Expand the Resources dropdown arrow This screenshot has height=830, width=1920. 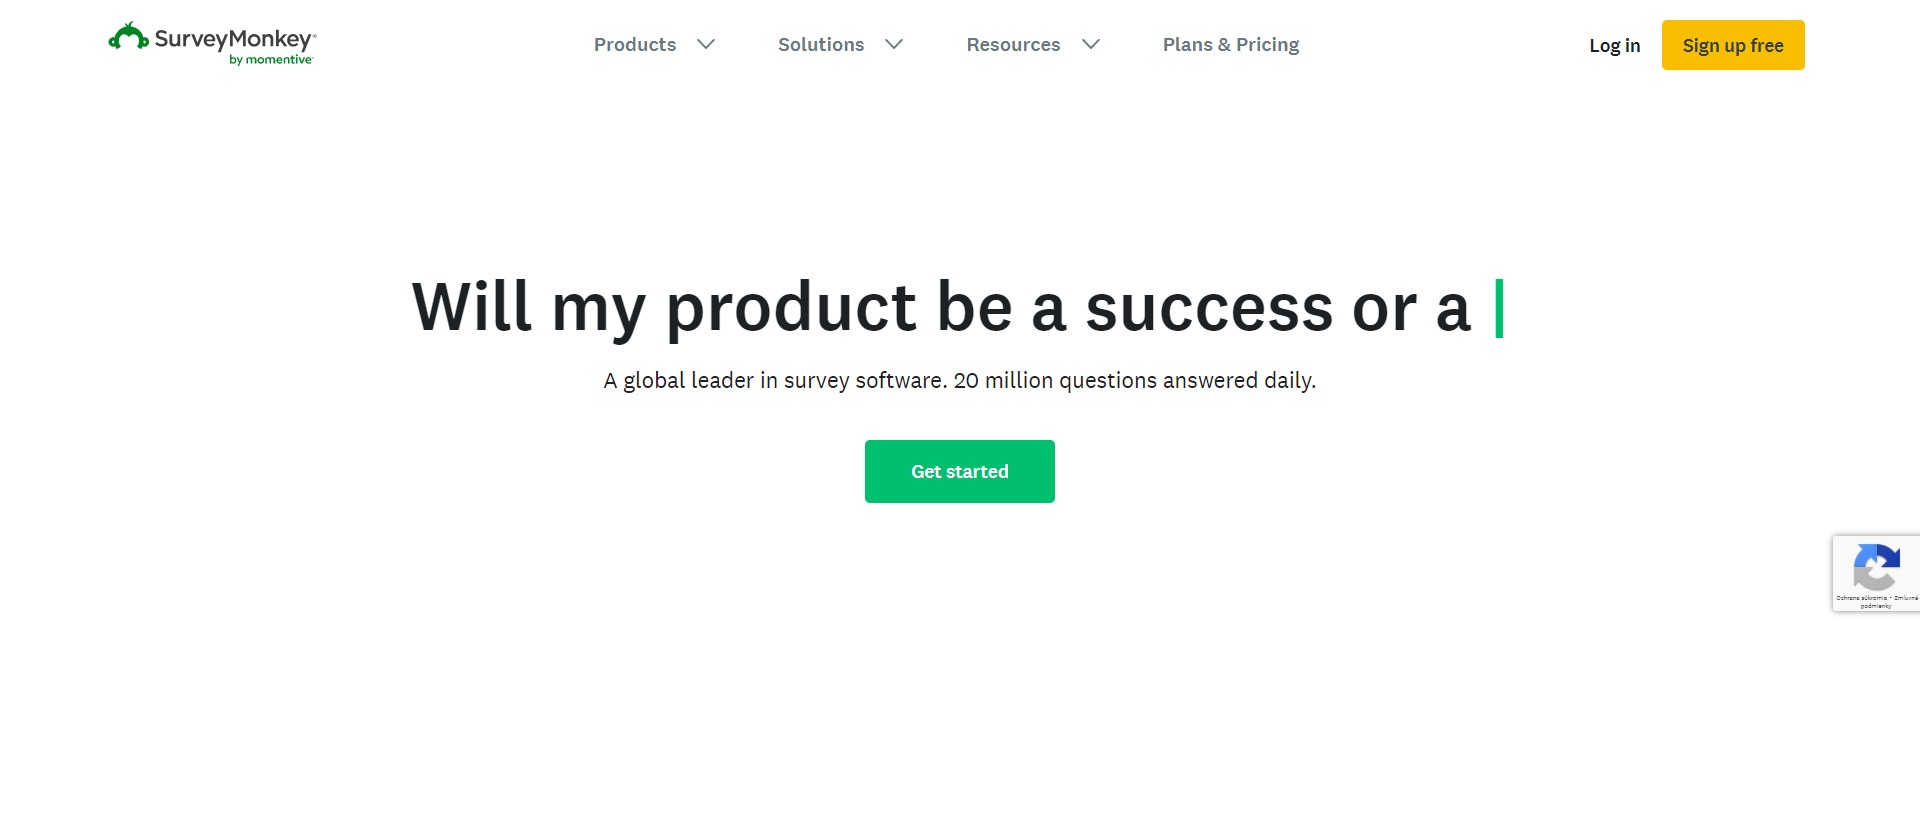pos(1092,45)
